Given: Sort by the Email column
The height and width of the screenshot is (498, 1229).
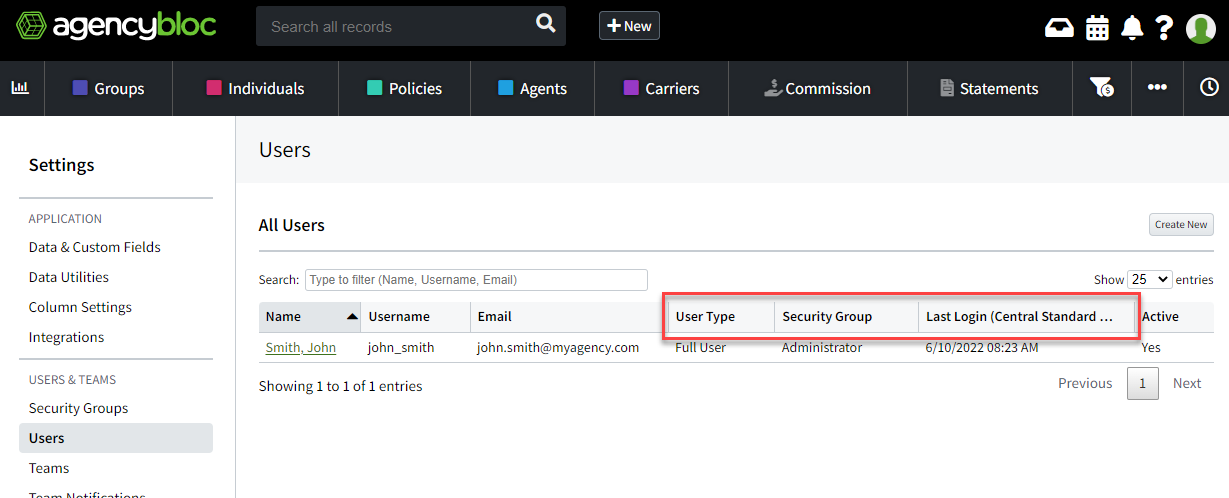Looking at the screenshot, I should (568, 316).
